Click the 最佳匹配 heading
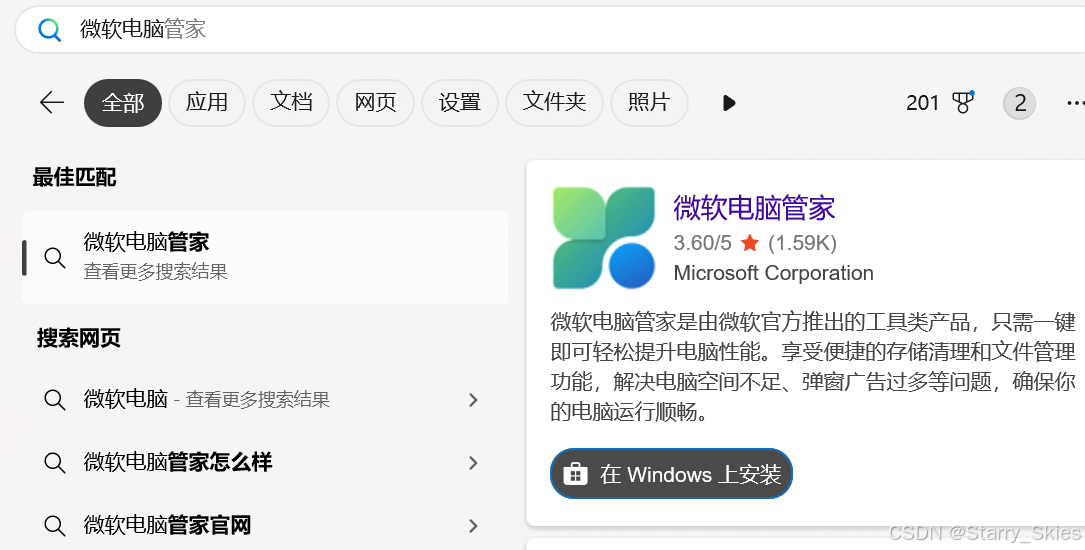The width and height of the screenshot is (1085, 550). click(x=74, y=177)
